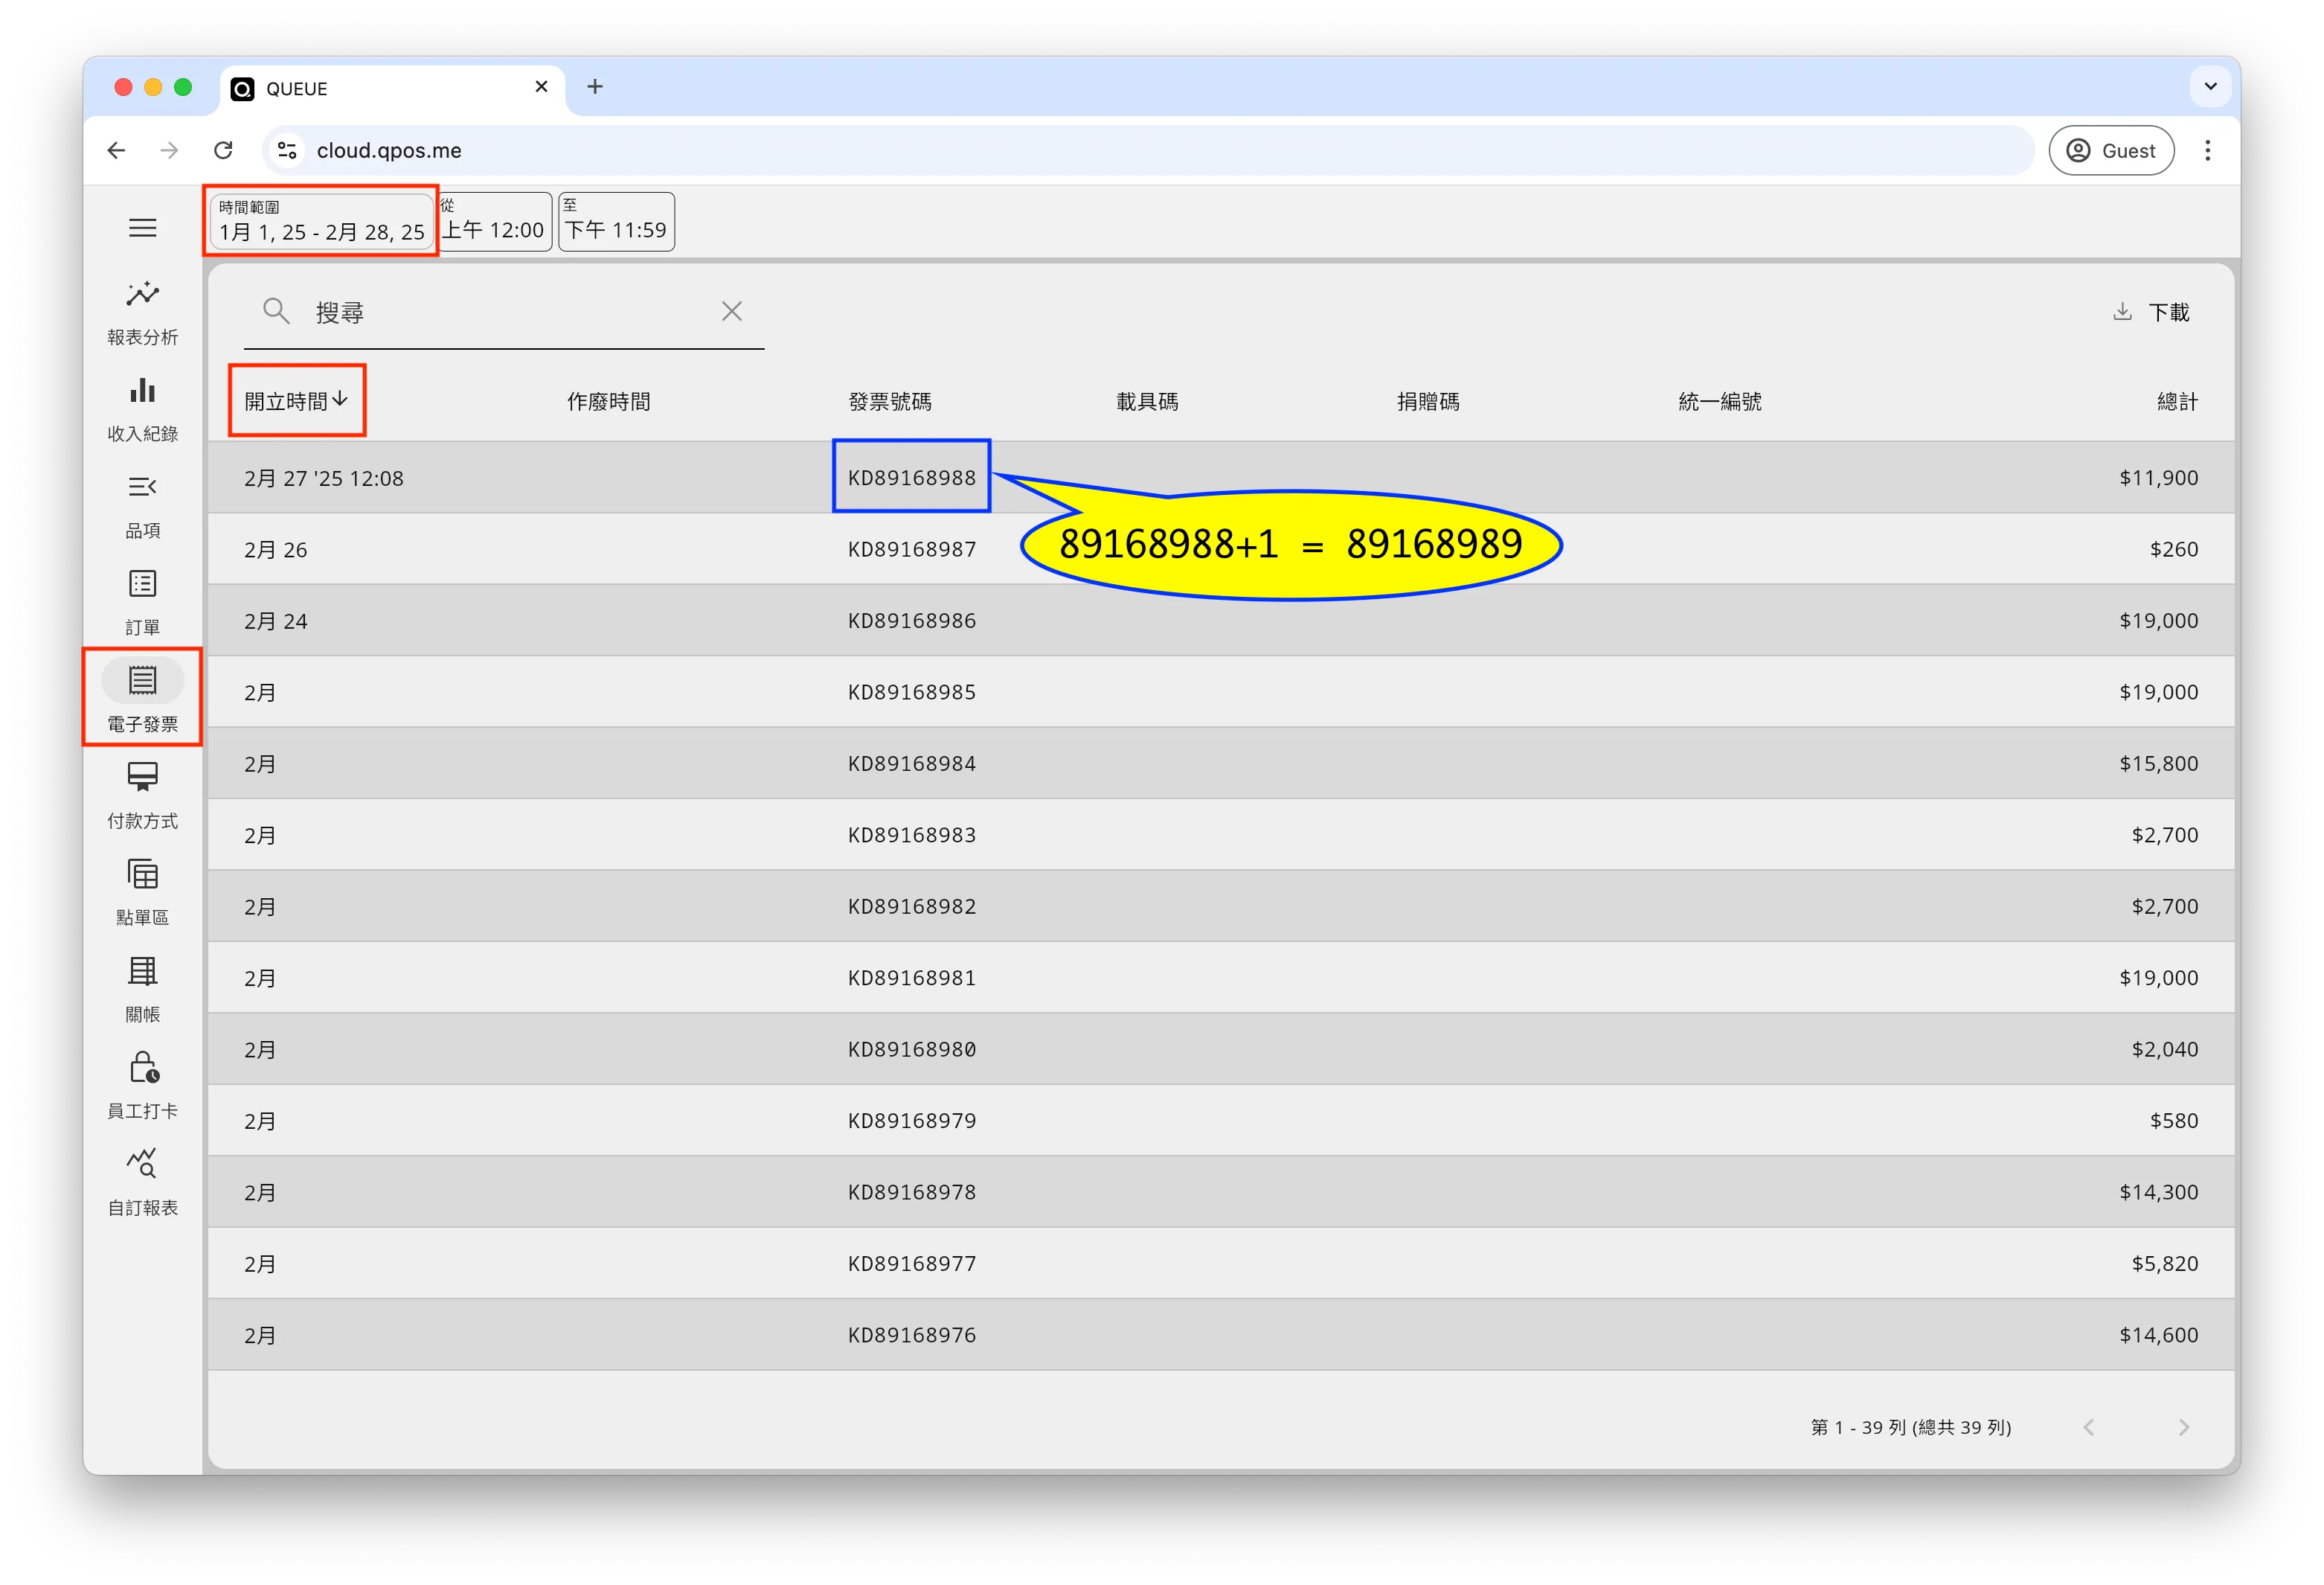This screenshot has height=1585, width=2324.
Task: Select invoice KD89168979
Action: coord(912,1120)
